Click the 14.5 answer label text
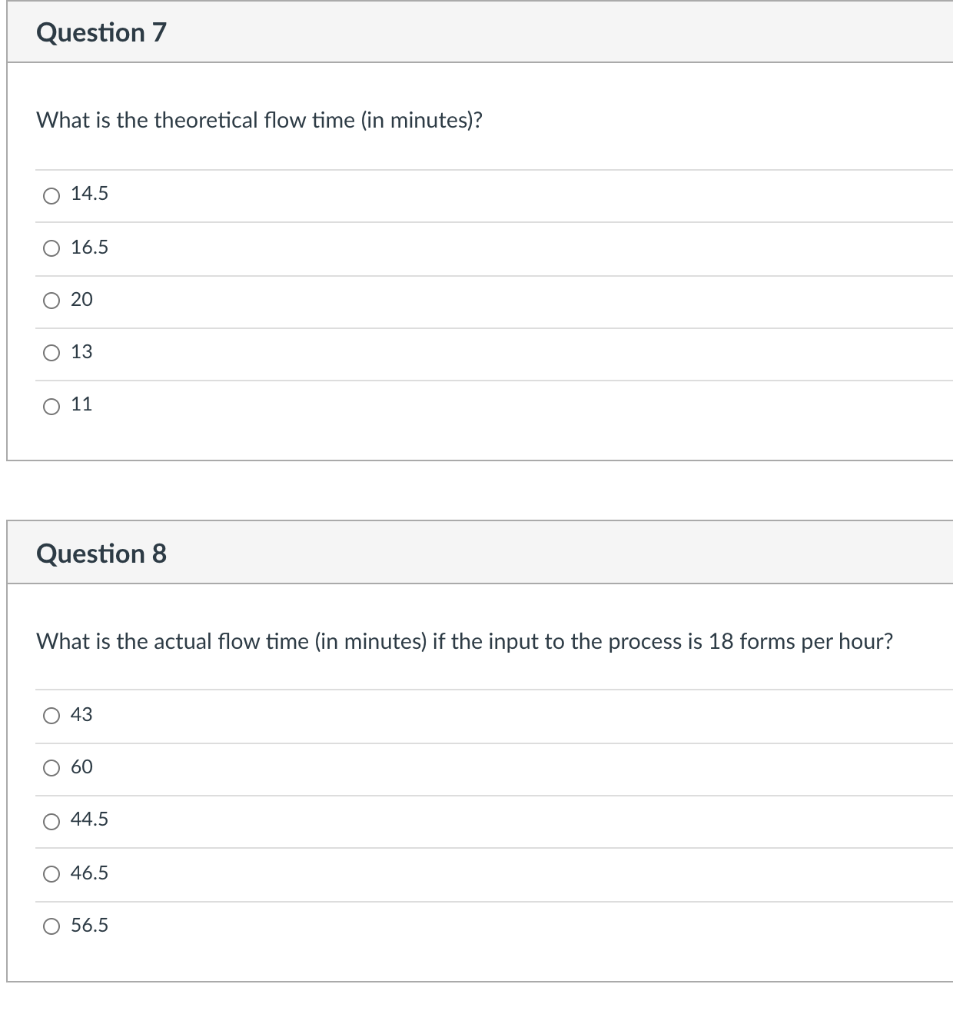Screen dimensions: 953x1024 pos(88,194)
